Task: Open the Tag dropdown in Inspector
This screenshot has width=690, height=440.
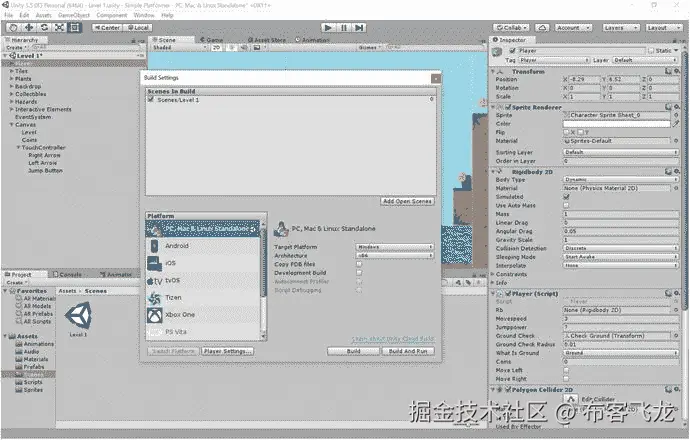Action: click(x=554, y=60)
